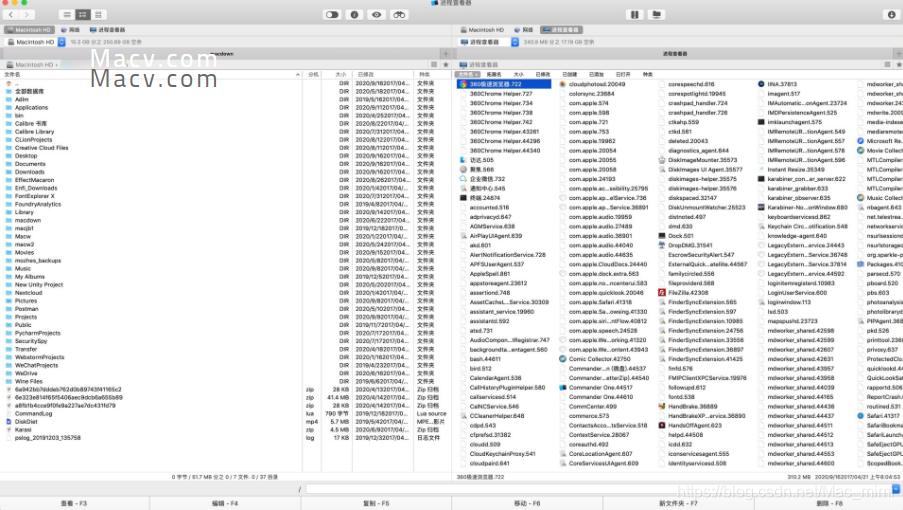Select the Downloads folder
903x510 pixels.
pyautogui.click(x=29, y=172)
